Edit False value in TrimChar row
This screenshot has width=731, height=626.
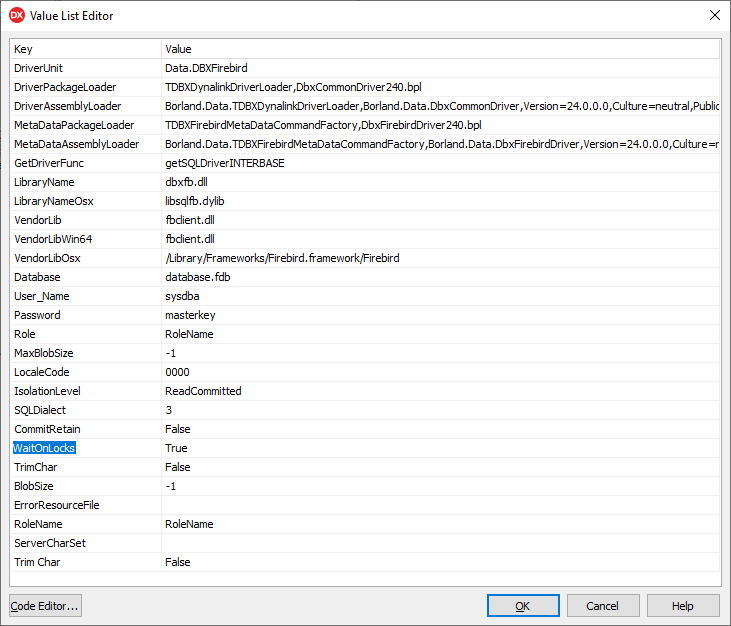click(x=441, y=467)
